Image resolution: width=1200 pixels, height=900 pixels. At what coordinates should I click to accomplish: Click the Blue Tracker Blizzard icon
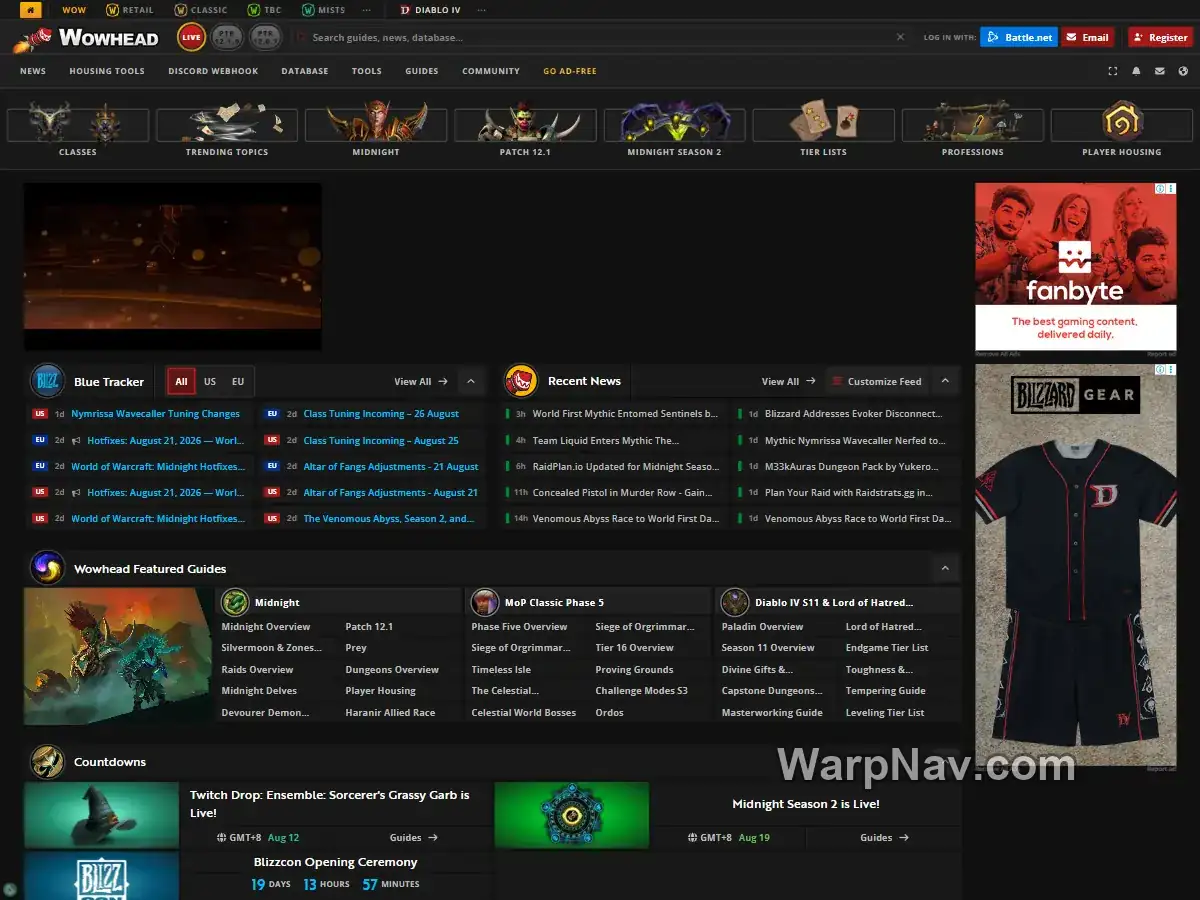[47, 381]
